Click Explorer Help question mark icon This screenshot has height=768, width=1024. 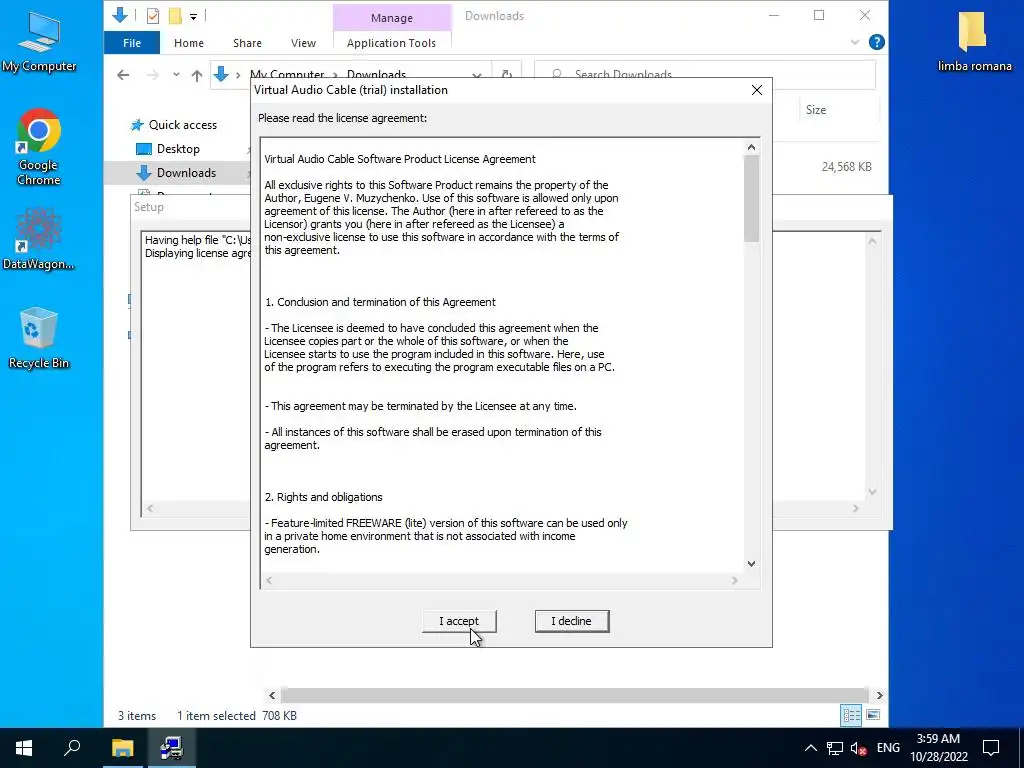point(876,42)
